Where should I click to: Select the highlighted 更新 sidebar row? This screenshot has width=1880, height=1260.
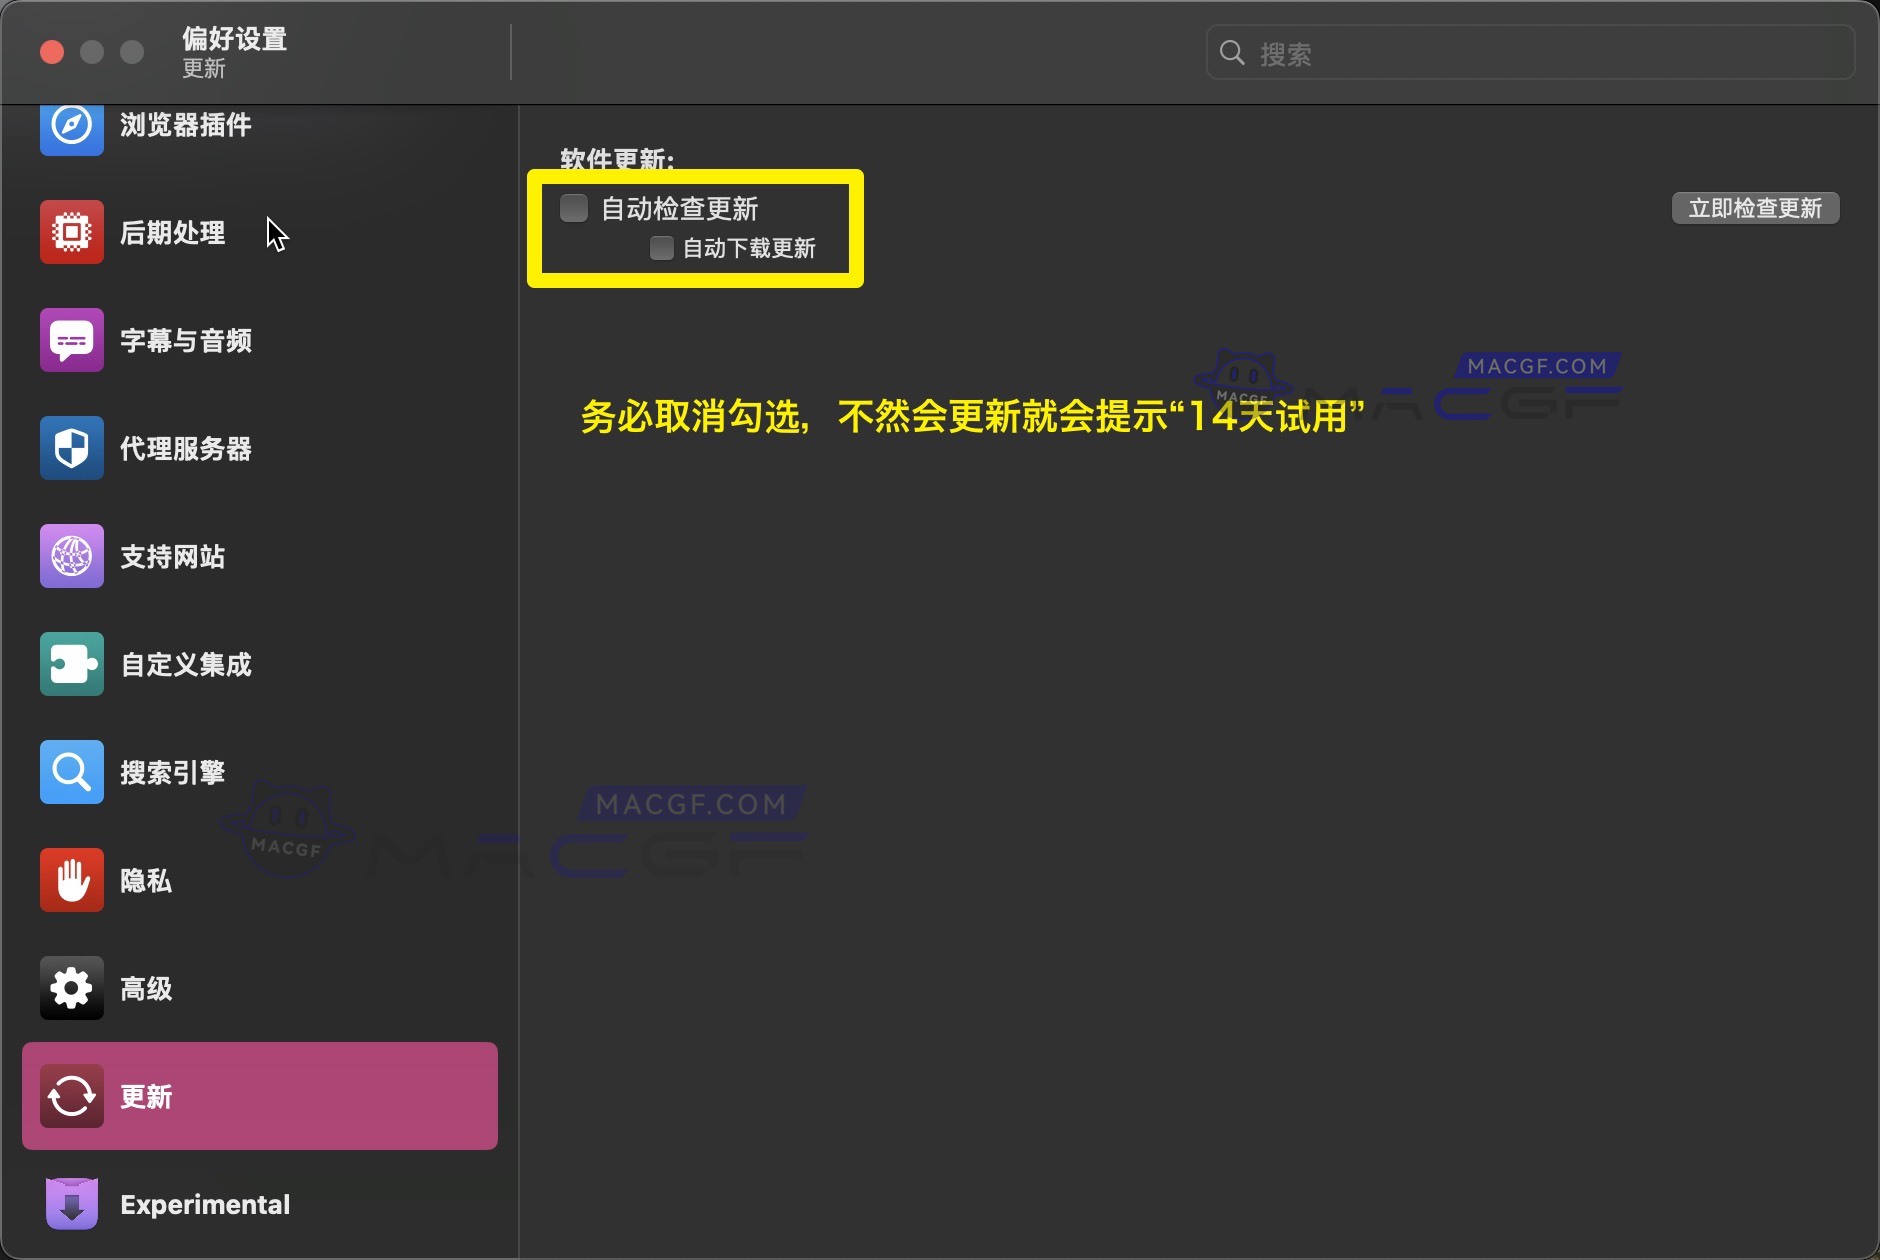(x=260, y=1096)
